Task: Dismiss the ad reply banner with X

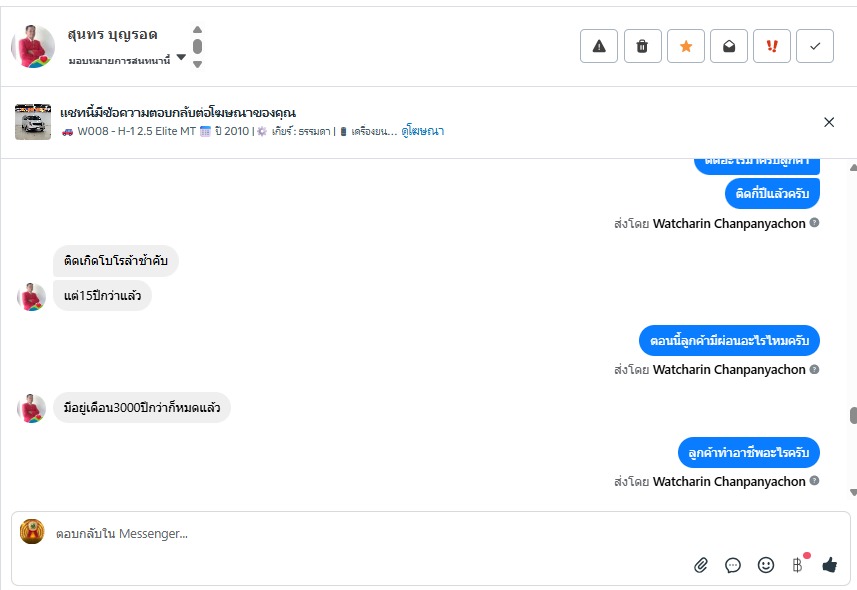Action: tap(829, 122)
